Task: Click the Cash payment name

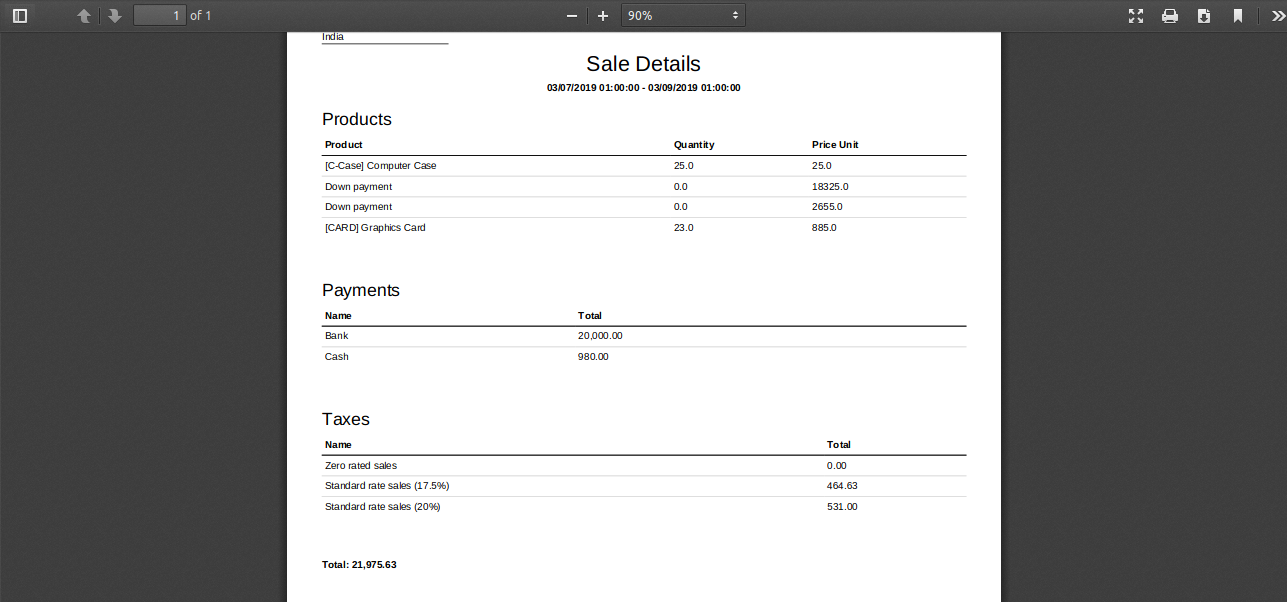Action: (337, 357)
